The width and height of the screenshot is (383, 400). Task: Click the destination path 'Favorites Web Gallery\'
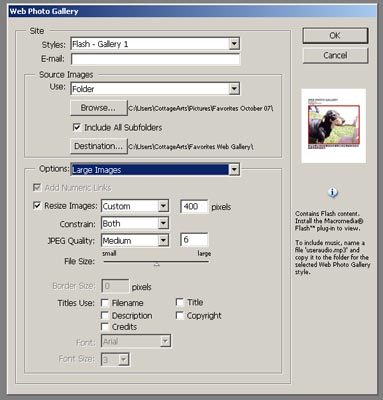(191, 147)
